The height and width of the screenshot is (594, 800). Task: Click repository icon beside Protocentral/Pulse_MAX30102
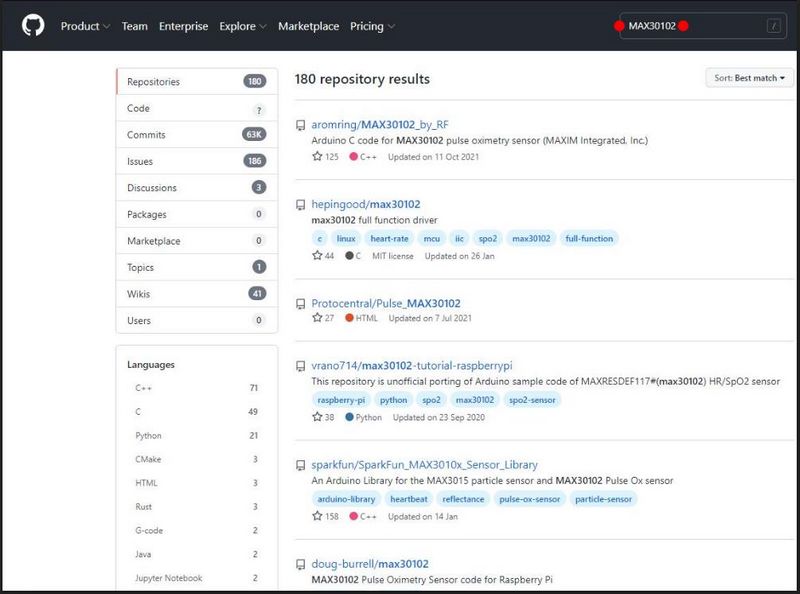(x=301, y=304)
